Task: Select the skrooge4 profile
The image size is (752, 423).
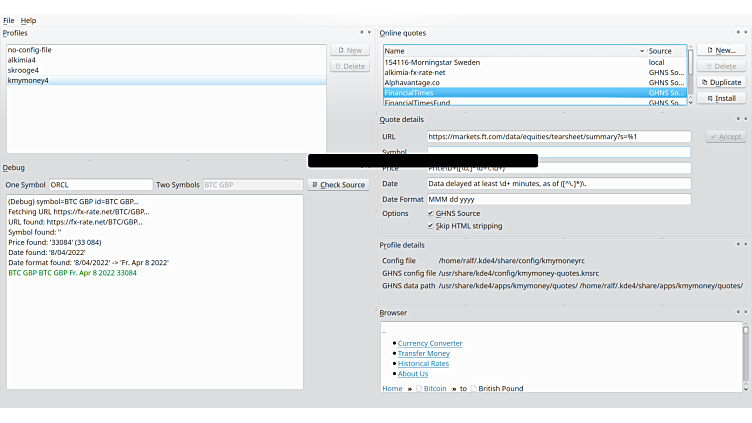Action: click(22, 70)
